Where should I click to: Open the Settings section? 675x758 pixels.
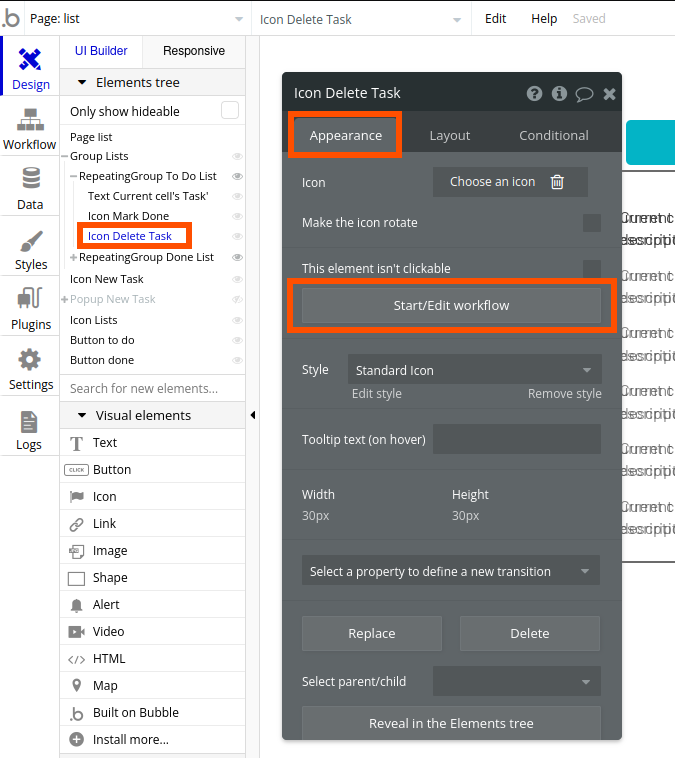(x=30, y=368)
